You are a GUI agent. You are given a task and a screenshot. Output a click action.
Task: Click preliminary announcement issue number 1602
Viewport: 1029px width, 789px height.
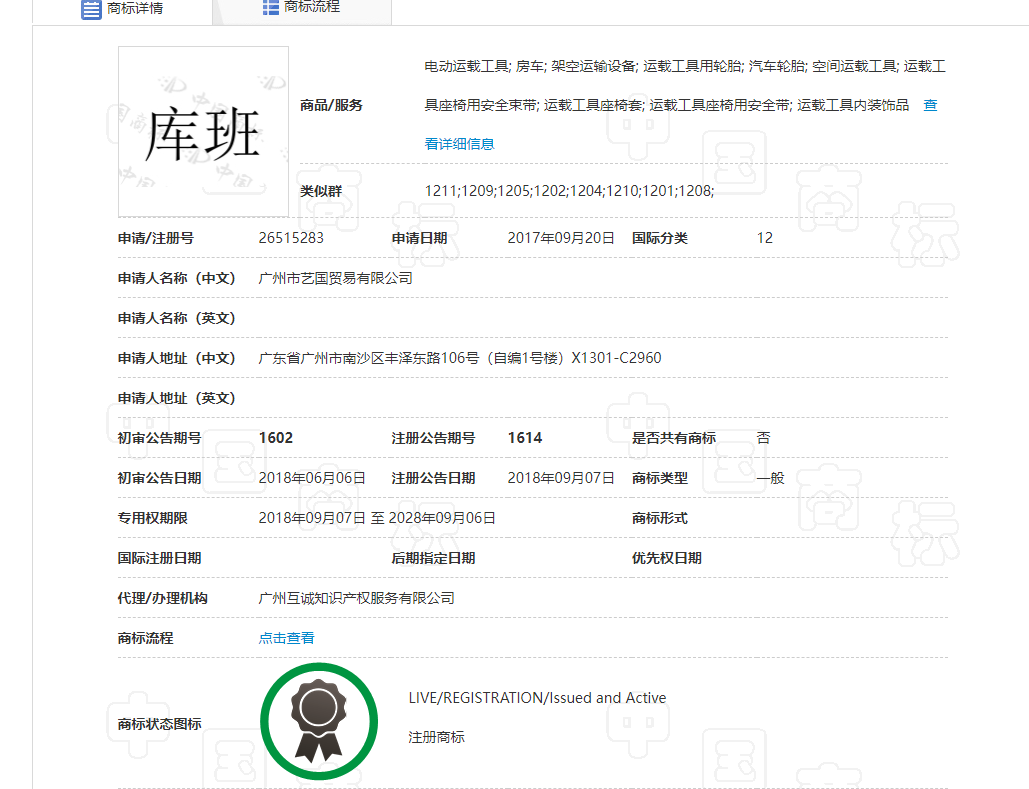[x=276, y=438]
